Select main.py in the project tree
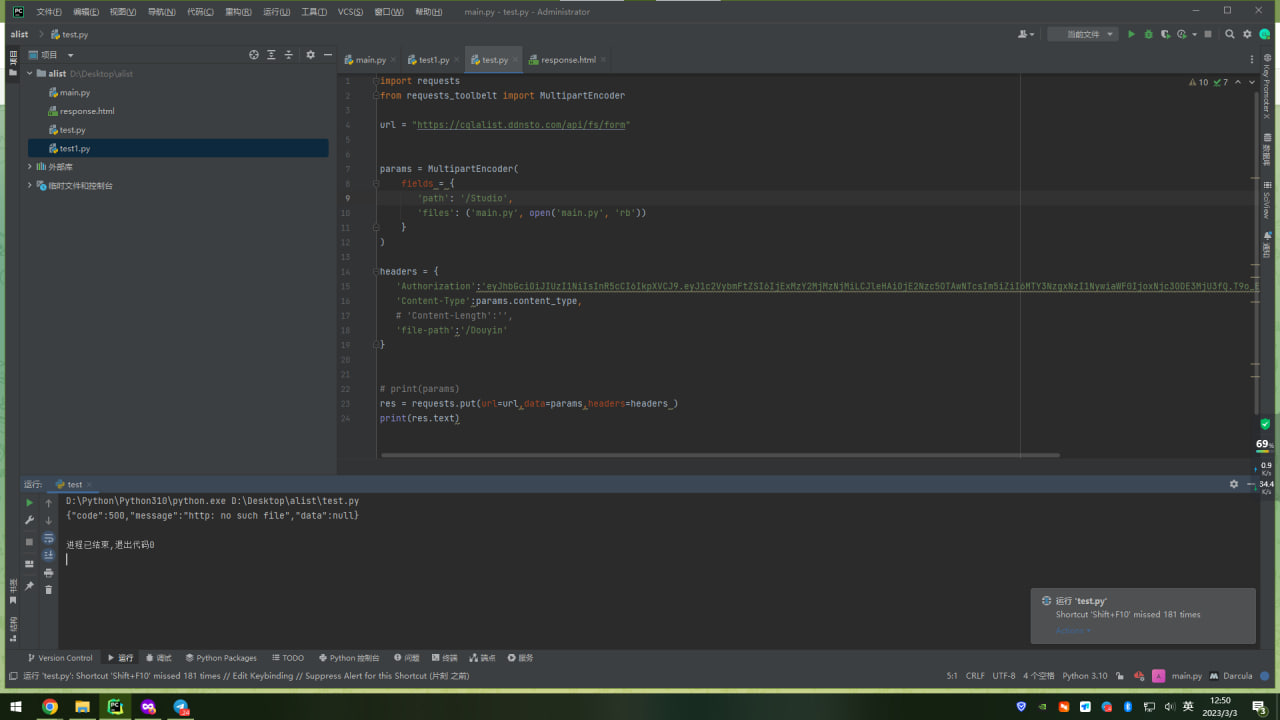The width and height of the screenshot is (1280, 720). point(75,92)
